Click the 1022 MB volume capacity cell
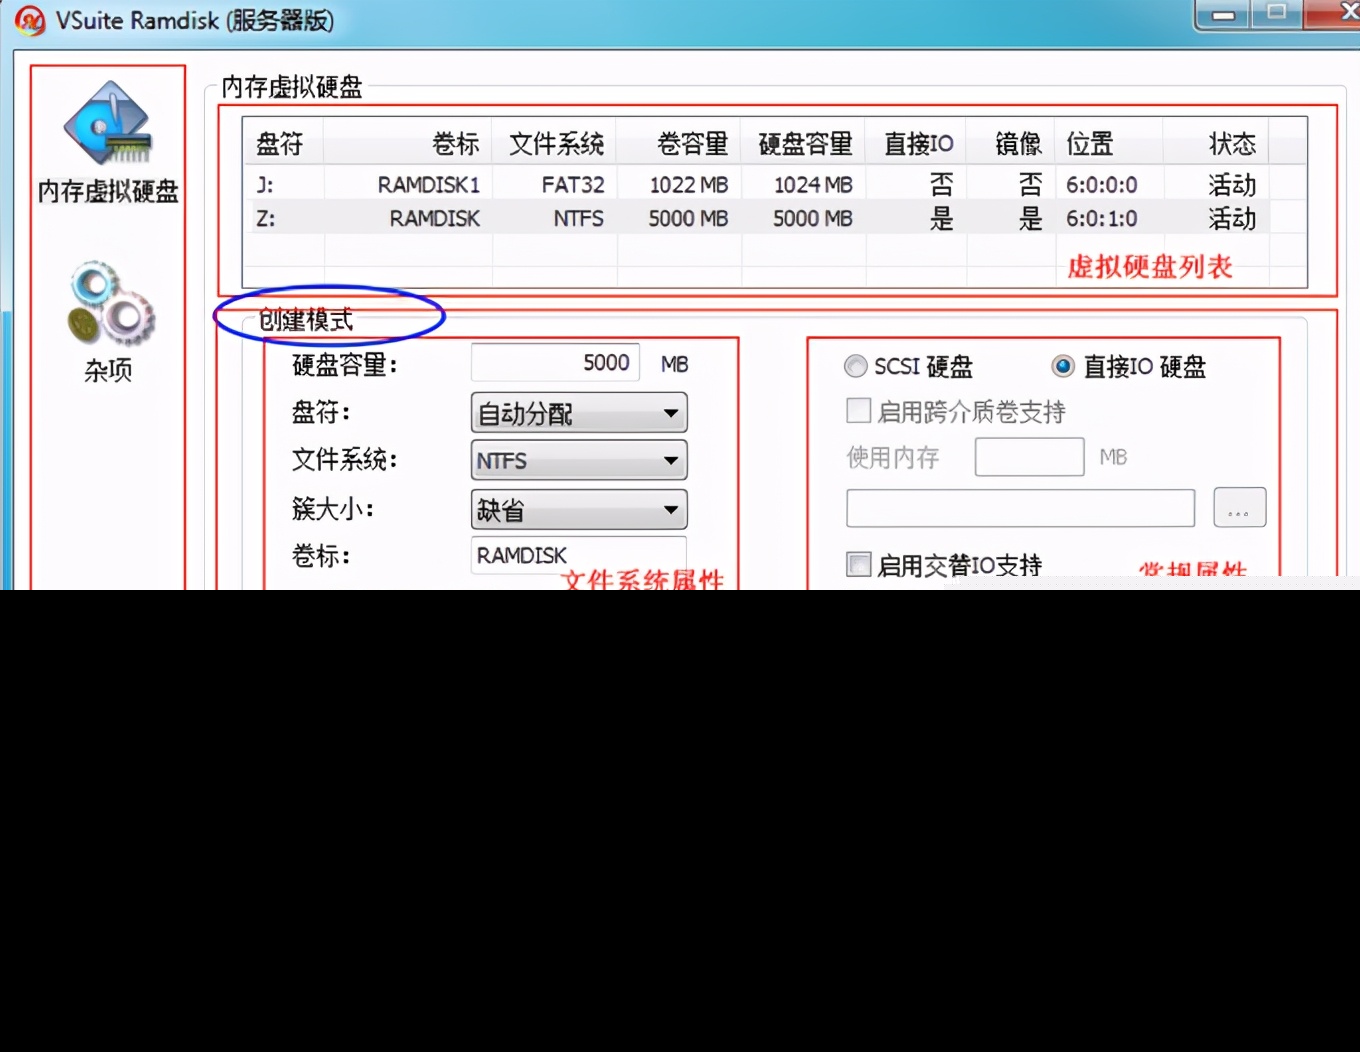 click(689, 185)
